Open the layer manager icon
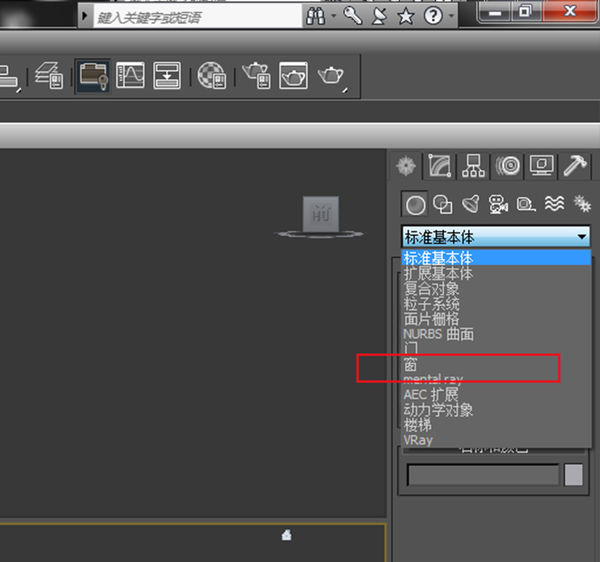Screen dimensions: 600x562 49,75
